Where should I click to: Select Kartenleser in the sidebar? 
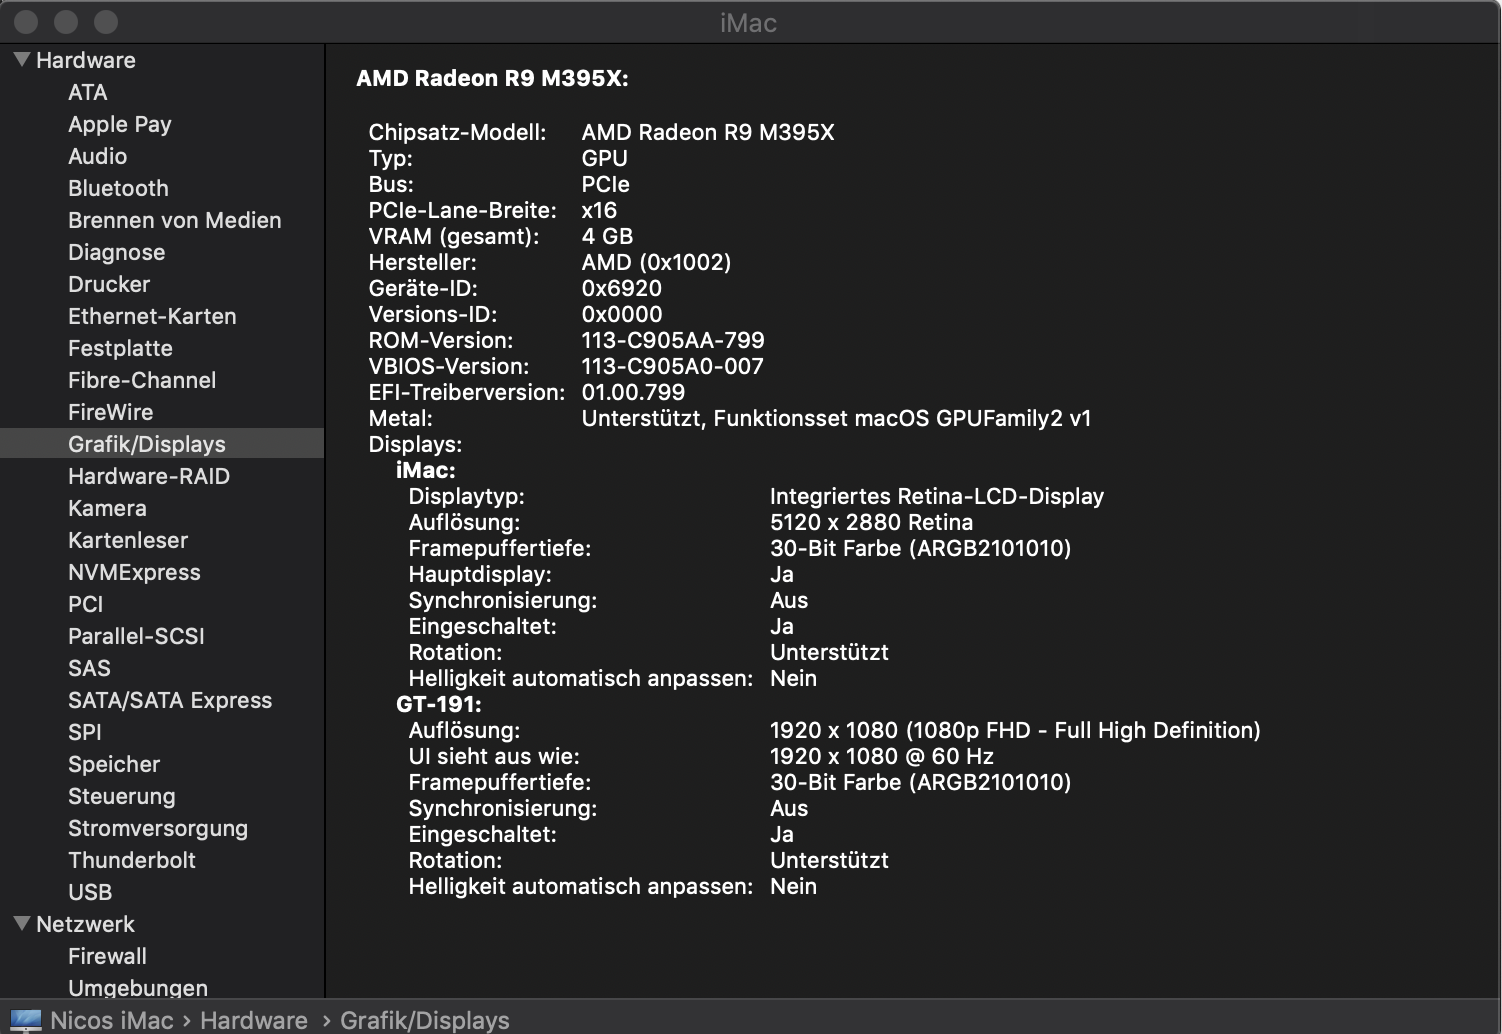pos(128,540)
